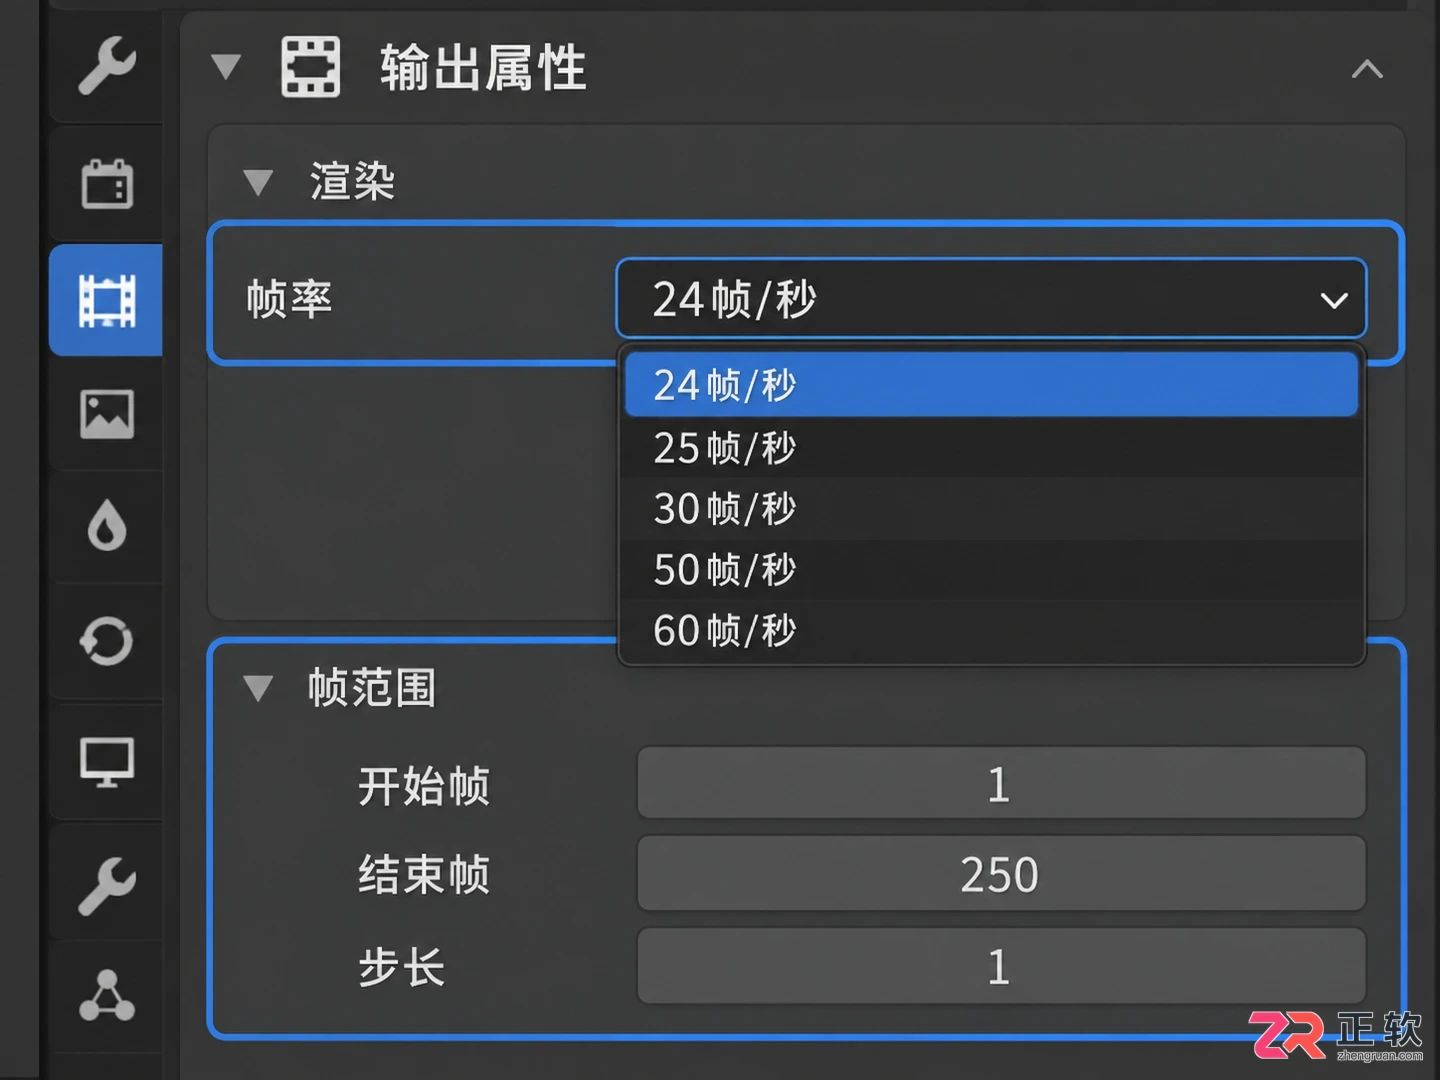Choose 60帧/秒 from the frame rate list
Viewport: 1440px width, 1080px height.
pyautogui.click(x=991, y=630)
